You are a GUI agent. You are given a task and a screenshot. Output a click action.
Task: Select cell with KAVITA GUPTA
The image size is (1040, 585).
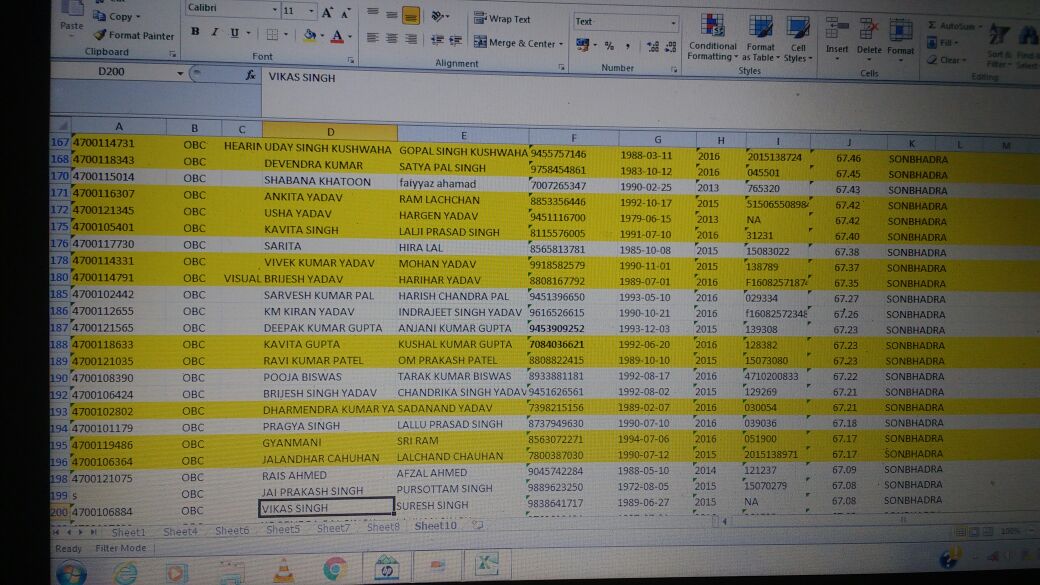(x=329, y=344)
